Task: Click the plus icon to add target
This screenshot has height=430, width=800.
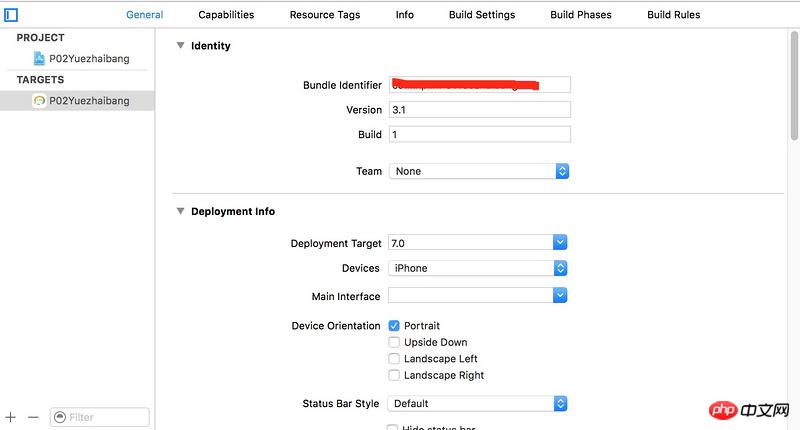Action: coord(11,417)
